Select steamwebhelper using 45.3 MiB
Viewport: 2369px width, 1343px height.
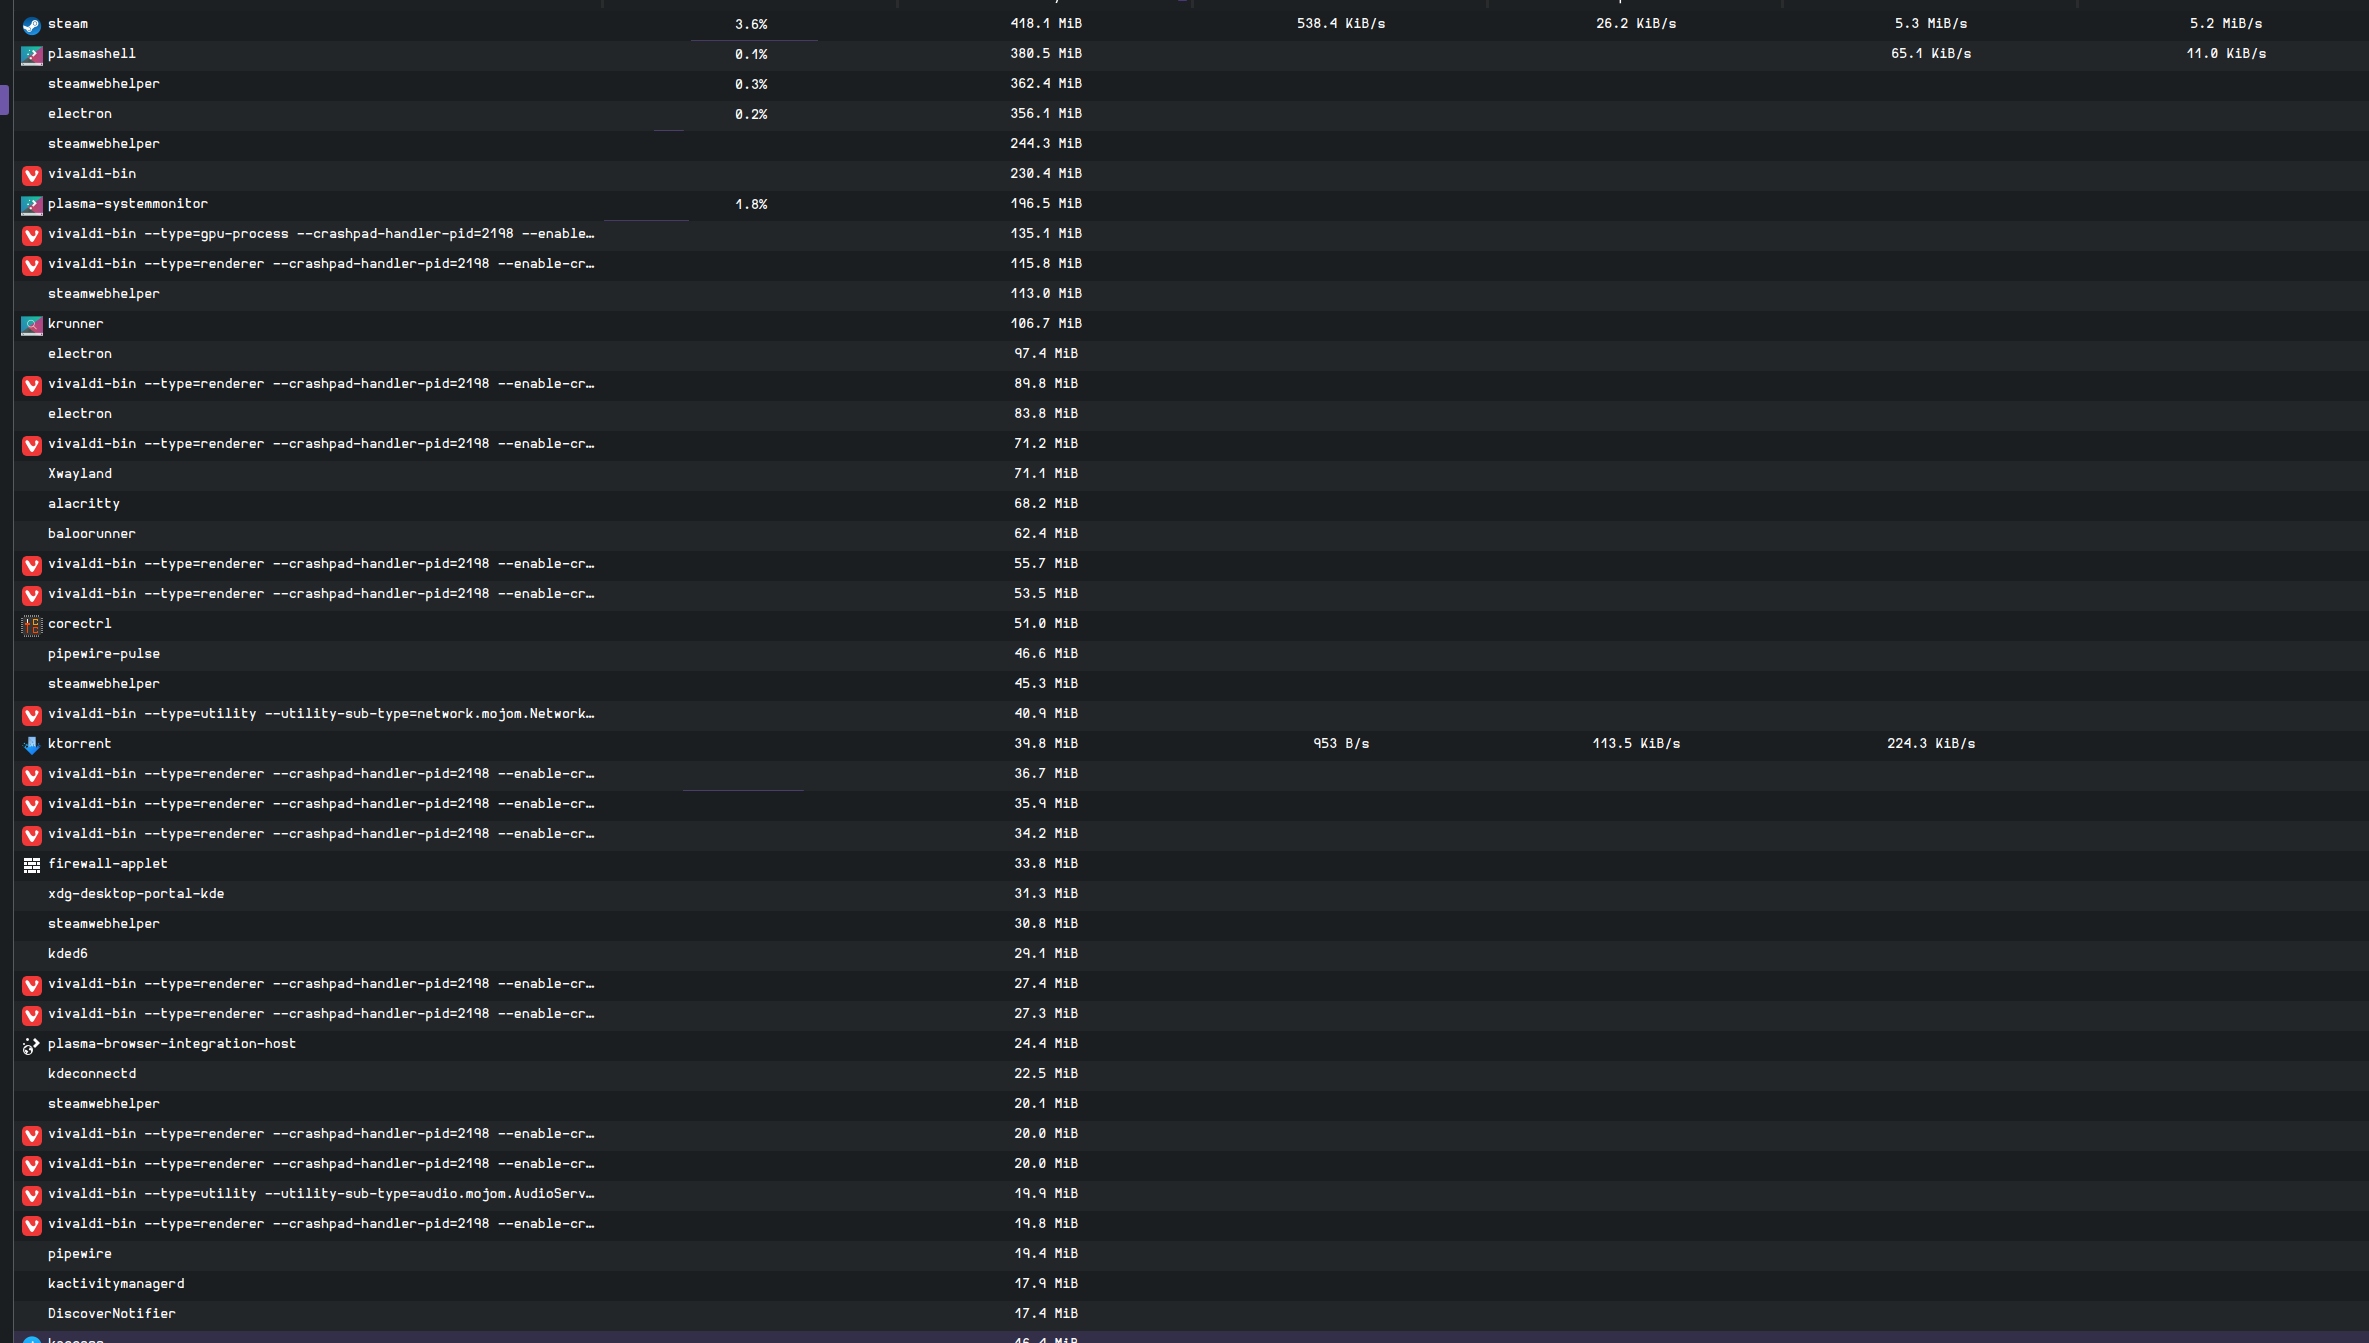coord(104,683)
